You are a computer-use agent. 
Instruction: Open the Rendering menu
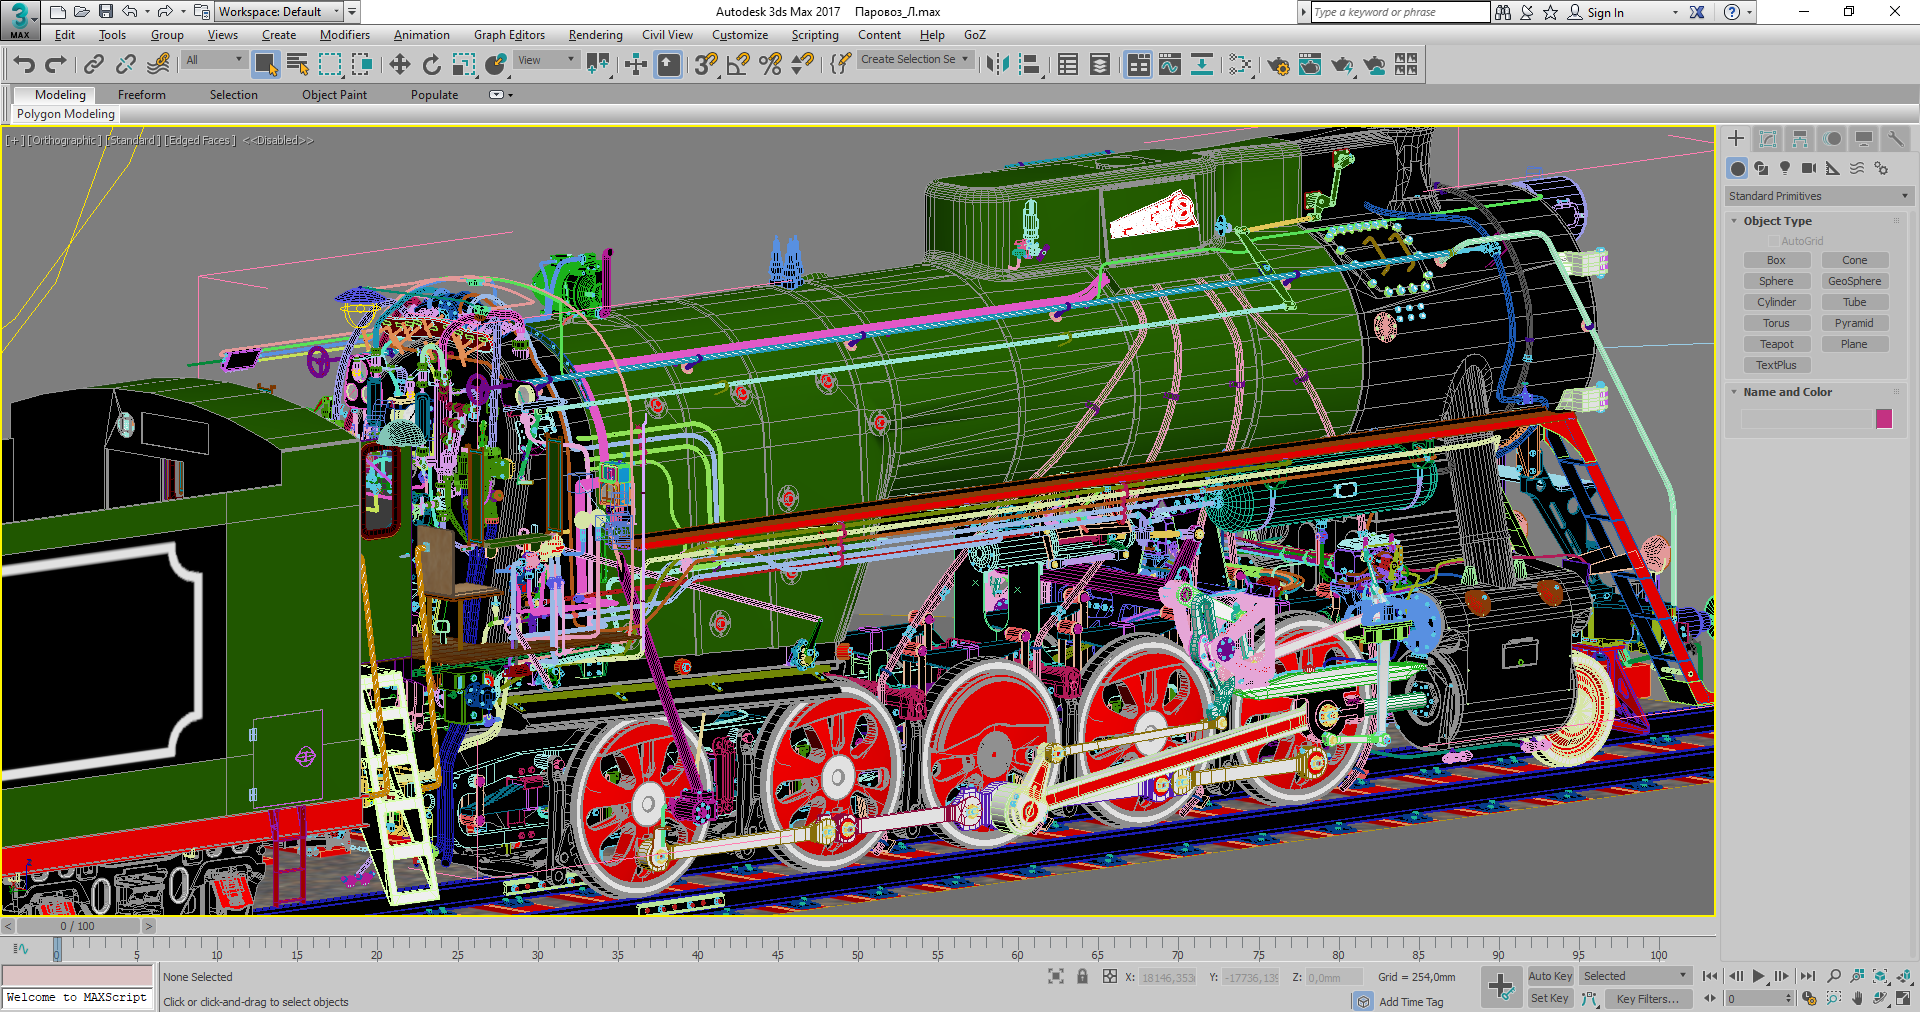(595, 35)
